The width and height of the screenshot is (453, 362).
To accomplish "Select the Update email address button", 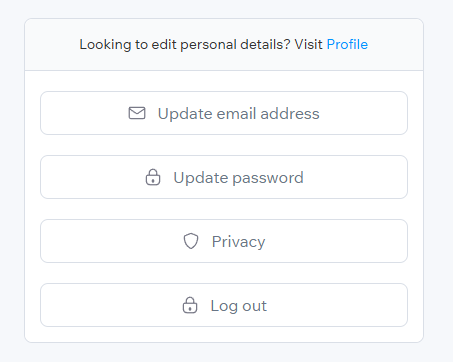I will pyautogui.click(x=224, y=113).
